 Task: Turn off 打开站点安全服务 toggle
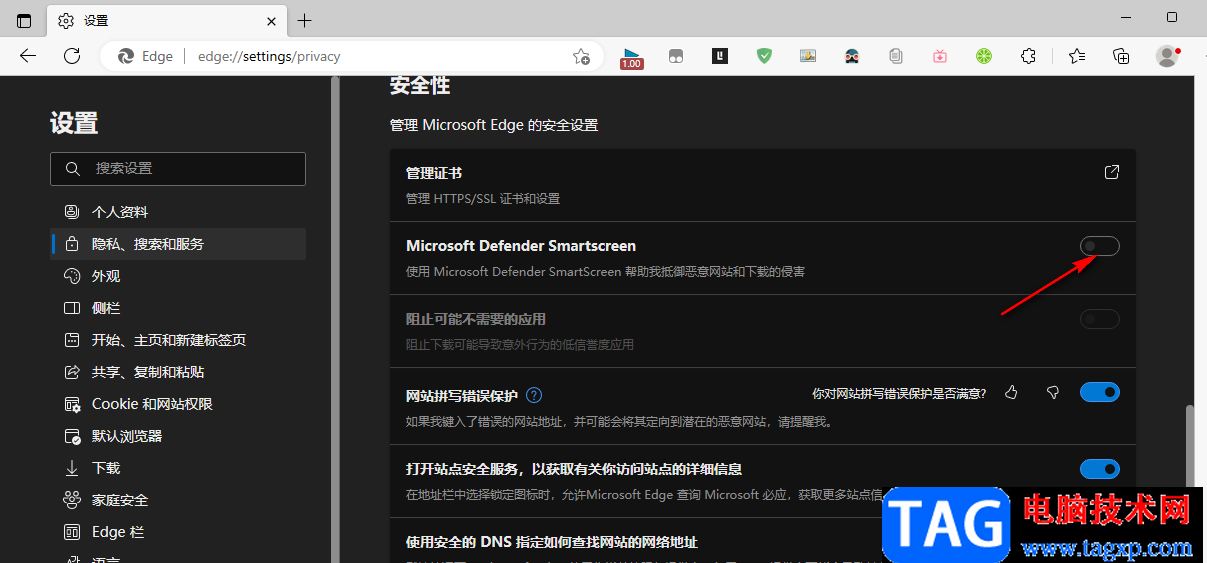point(1099,469)
